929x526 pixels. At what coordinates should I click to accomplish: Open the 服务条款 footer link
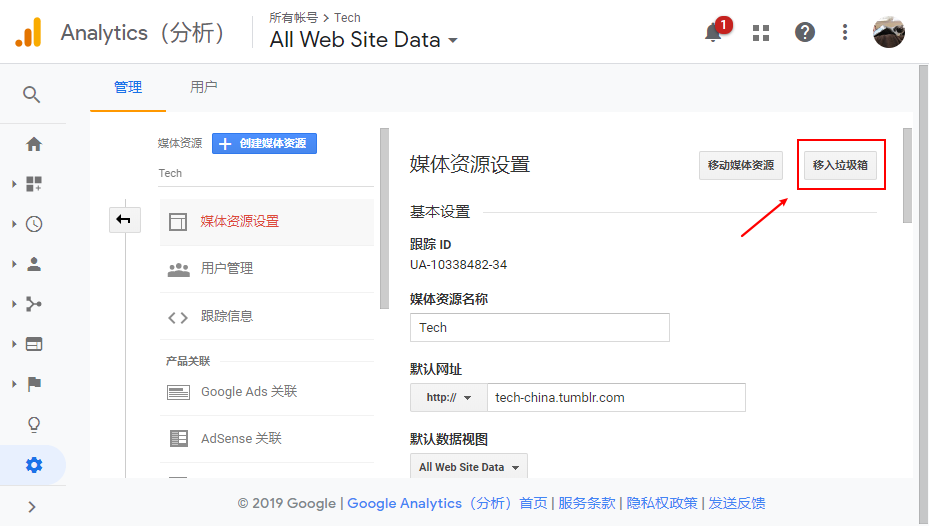point(587,503)
